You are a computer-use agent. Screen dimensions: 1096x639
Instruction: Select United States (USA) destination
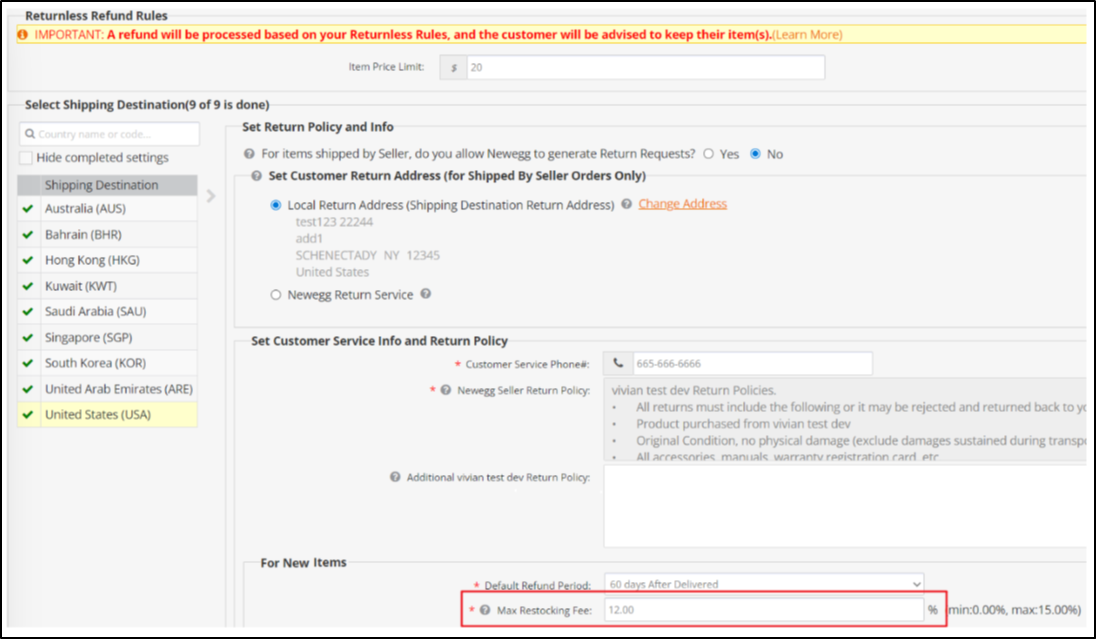tap(98, 415)
